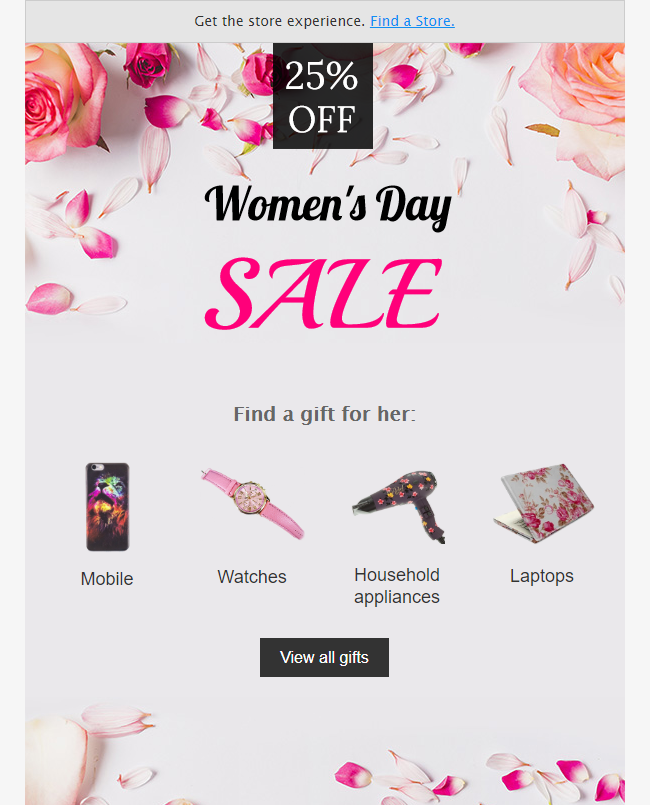The width and height of the screenshot is (650, 805).
Task: Select the Household appliances label
Action: click(x=397, y=586)
